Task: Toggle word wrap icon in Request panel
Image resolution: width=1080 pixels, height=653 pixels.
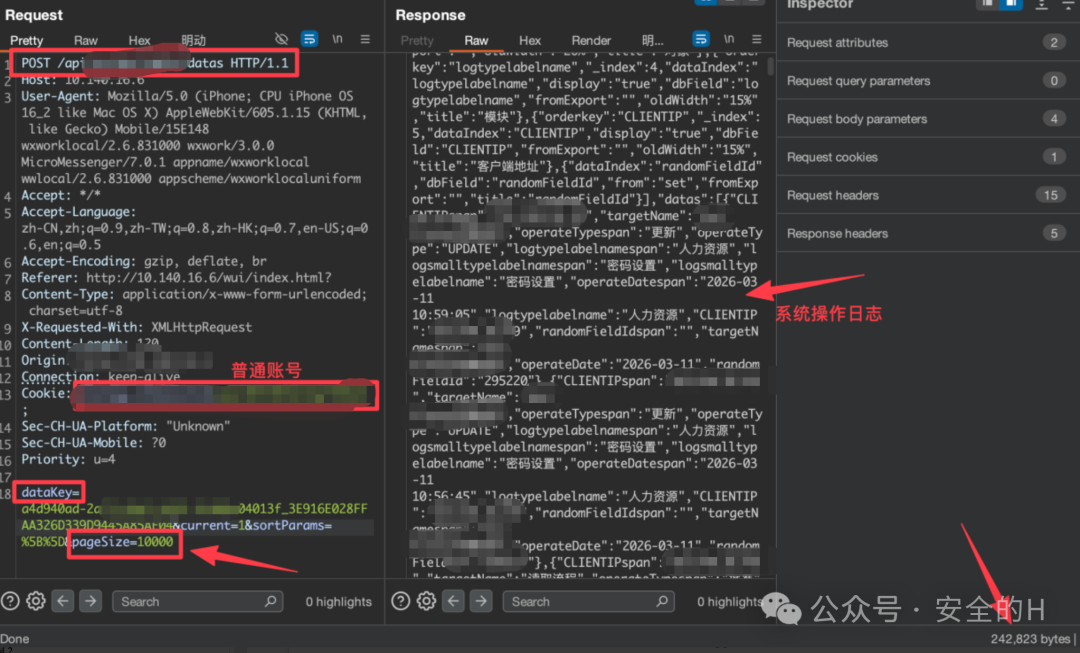Action: click(x=309, y=39)
